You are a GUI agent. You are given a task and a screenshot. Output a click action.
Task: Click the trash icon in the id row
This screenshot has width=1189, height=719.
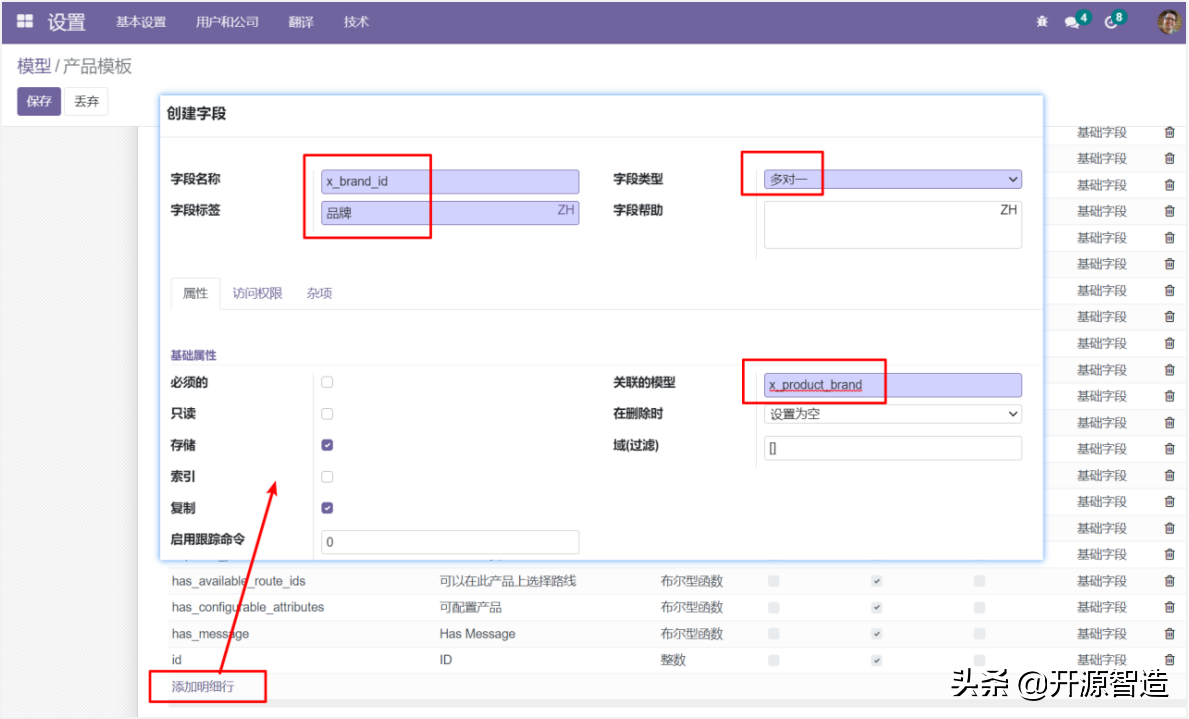tap(1169, 660)
